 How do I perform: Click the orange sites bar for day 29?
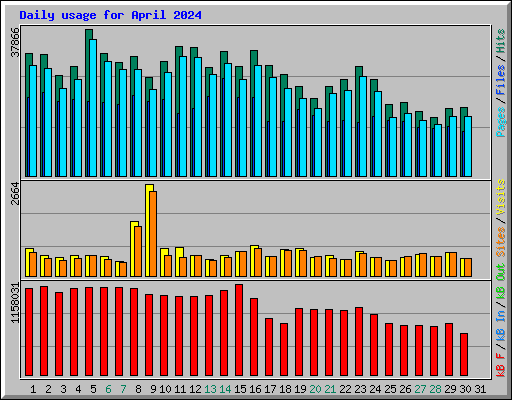click(x=453, y=264)
